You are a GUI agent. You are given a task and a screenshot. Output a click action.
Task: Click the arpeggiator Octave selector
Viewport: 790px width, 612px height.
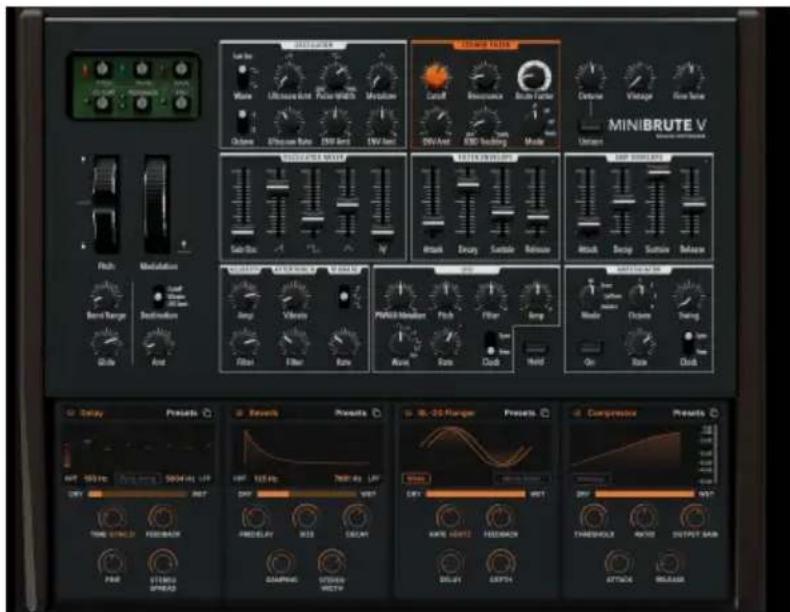pos(639,297)
